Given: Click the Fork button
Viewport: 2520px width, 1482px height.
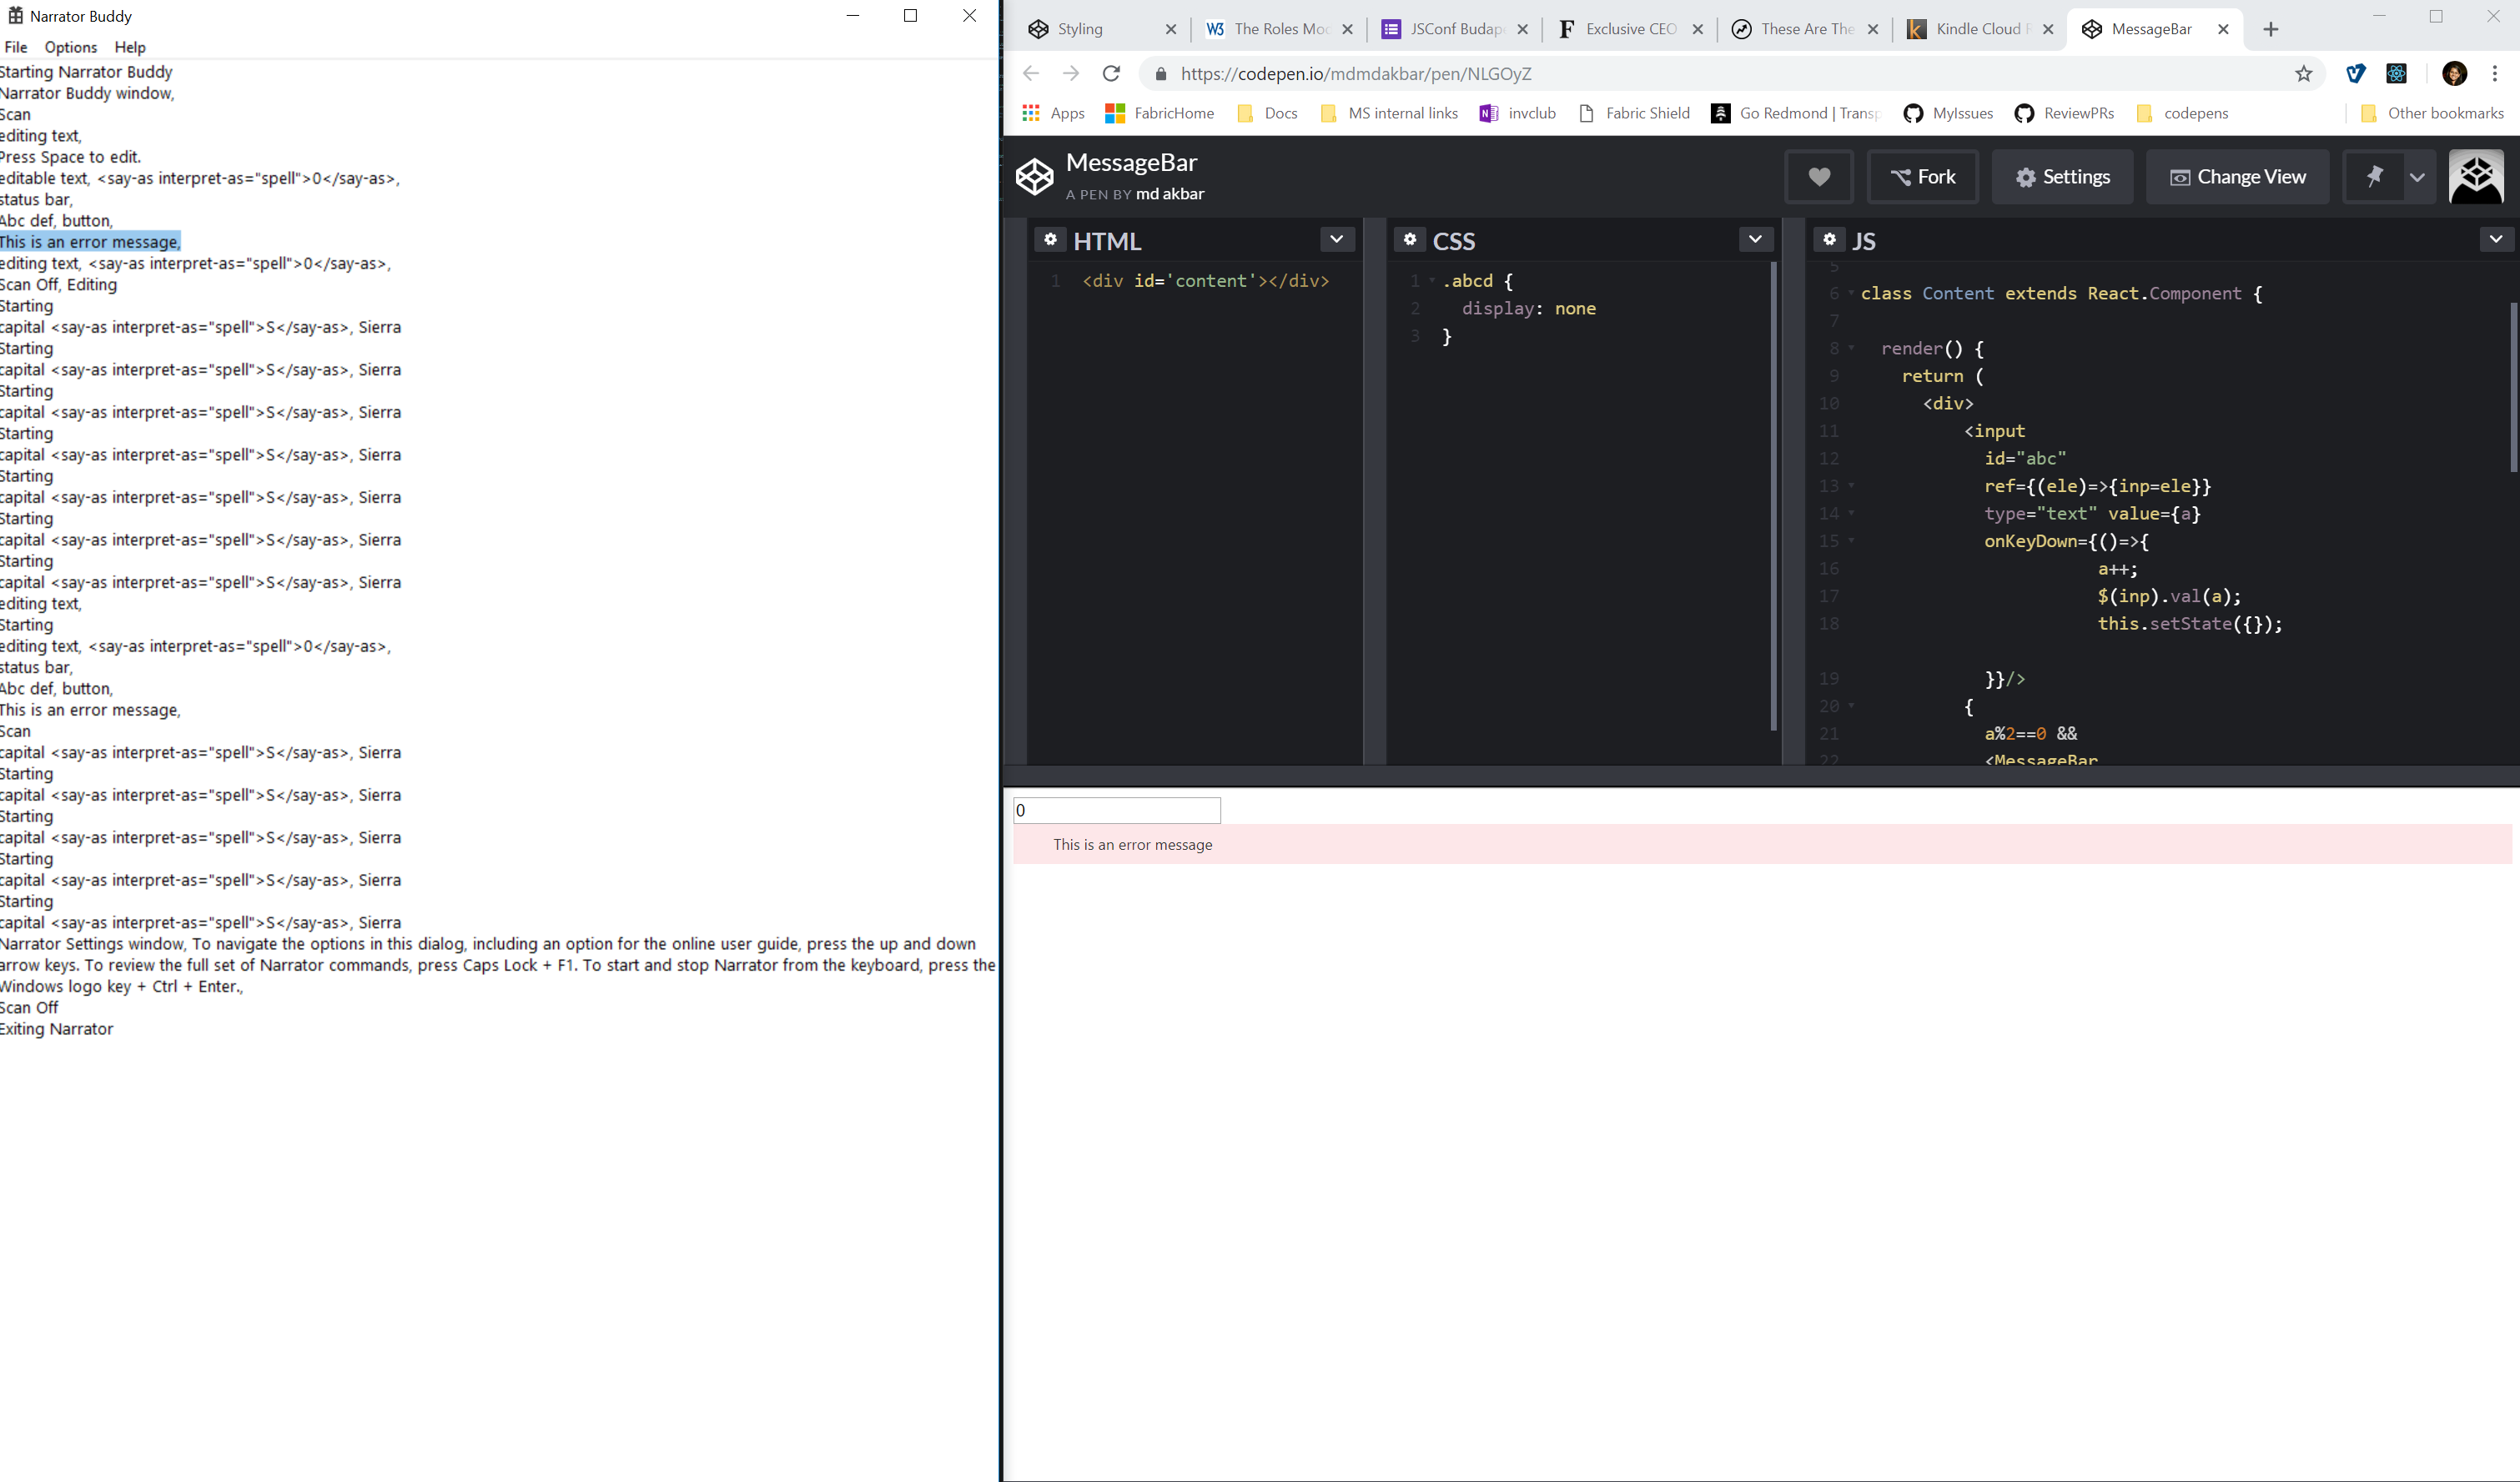Looking at the screenshot, I should coord(1922,176).
